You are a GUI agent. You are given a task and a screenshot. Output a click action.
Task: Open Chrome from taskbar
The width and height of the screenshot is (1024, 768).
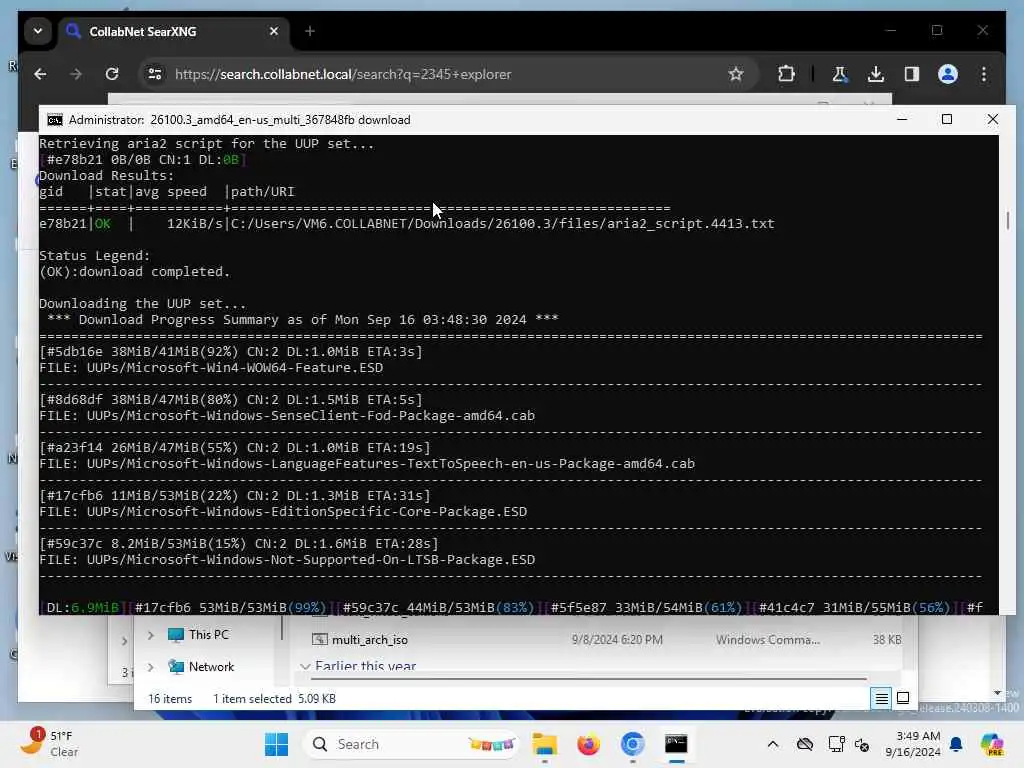click(632, 744)
